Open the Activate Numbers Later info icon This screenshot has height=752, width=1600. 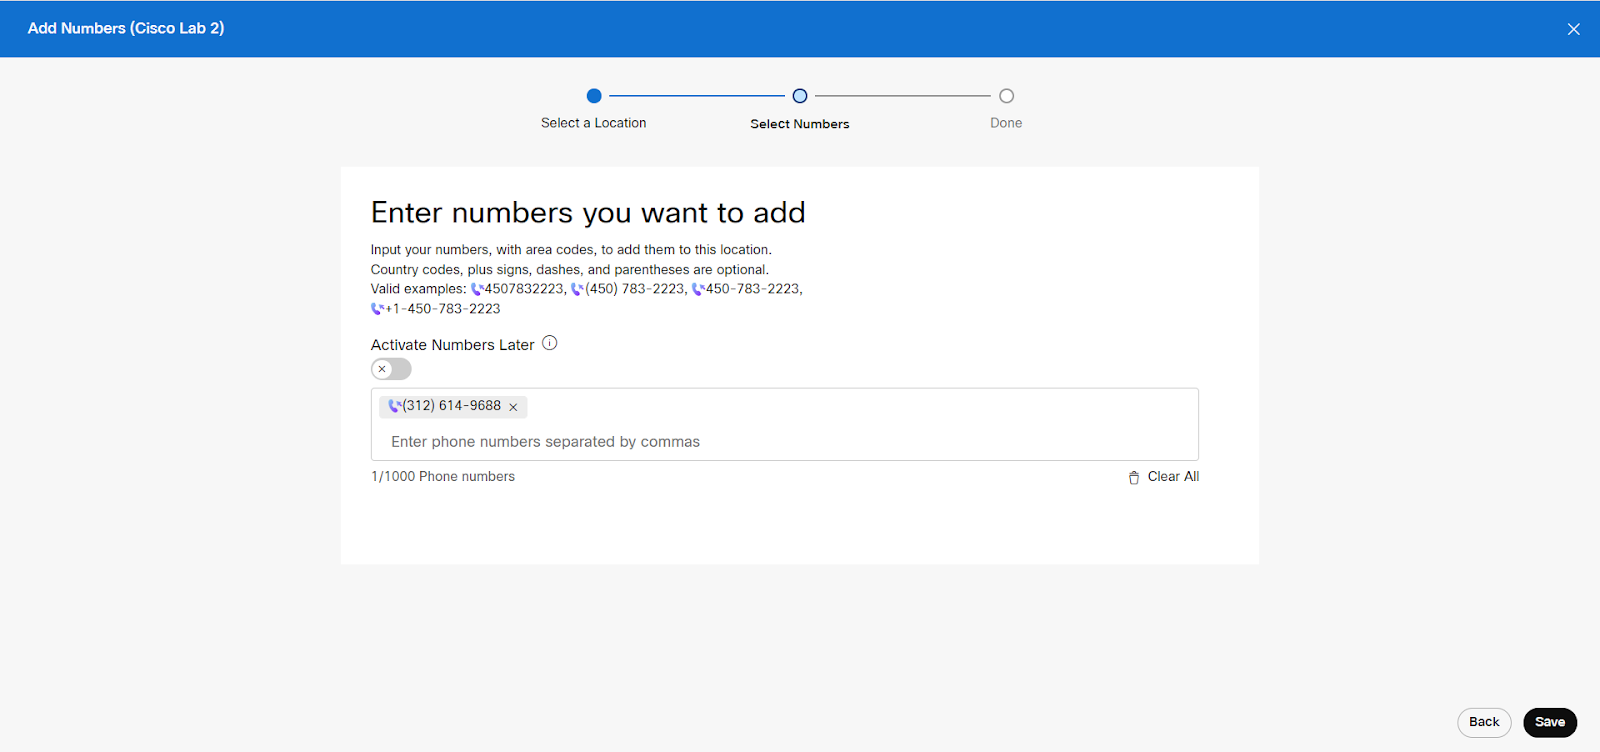tap(549, 343)
